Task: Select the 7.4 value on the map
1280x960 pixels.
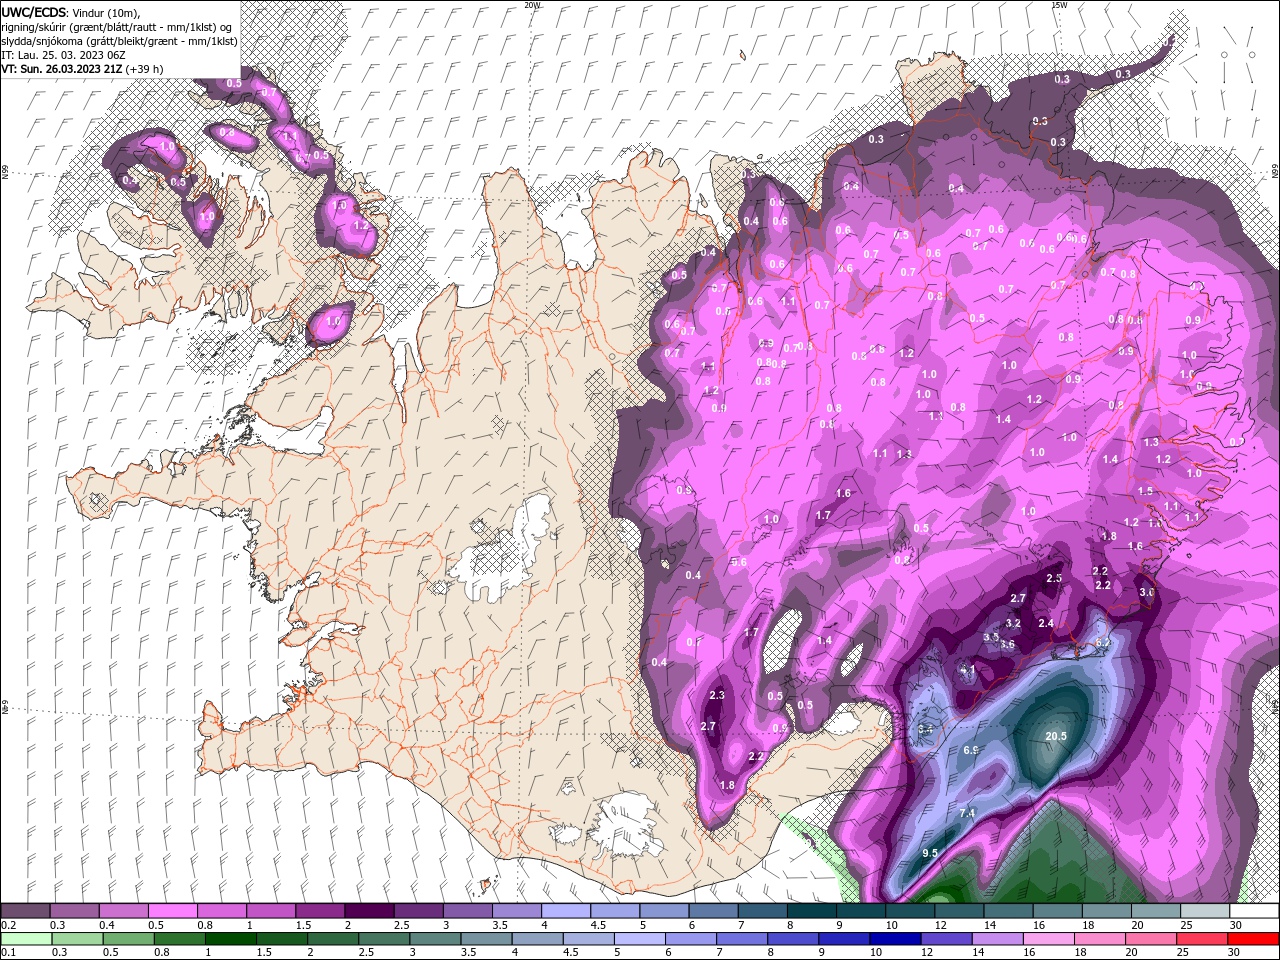Action: (x=967, y=814)
